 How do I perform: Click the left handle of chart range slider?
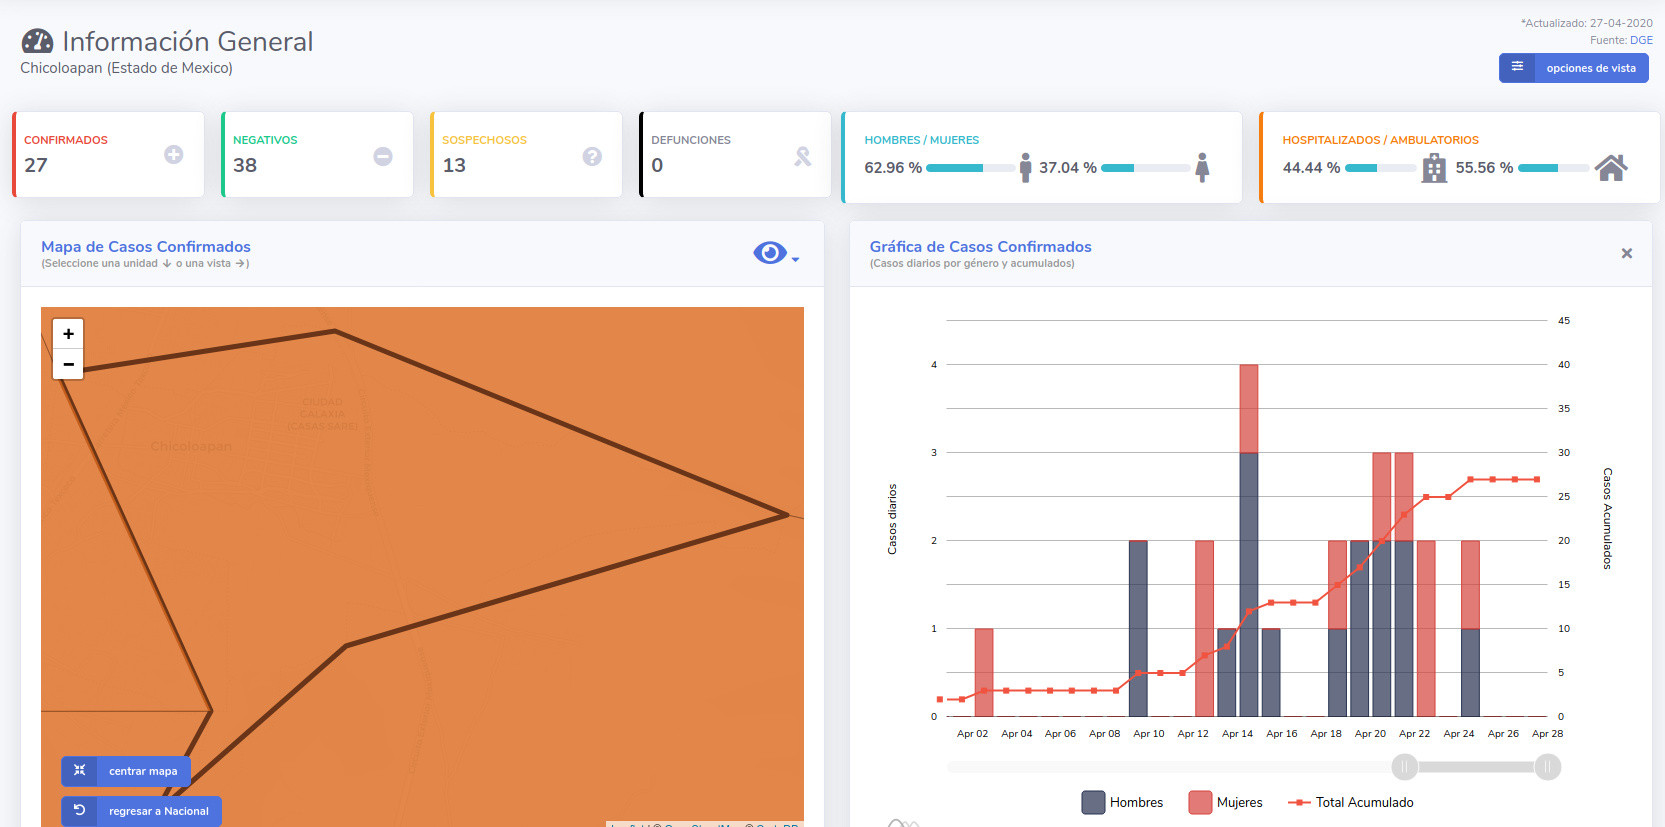pos(1404,767)
